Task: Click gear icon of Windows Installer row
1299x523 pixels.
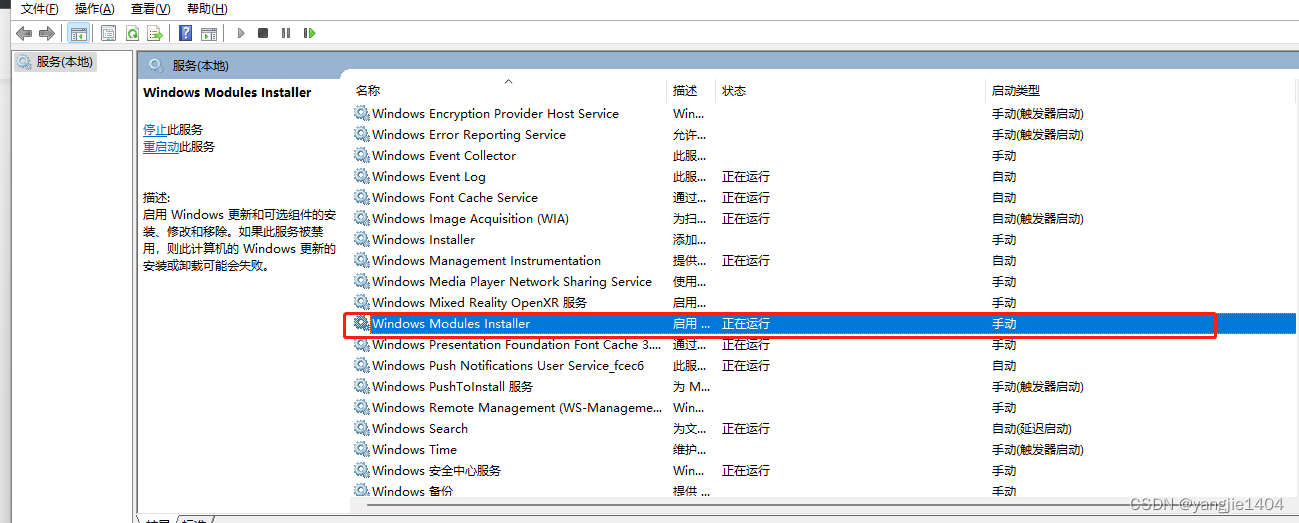Action: (x=361, y=239)
